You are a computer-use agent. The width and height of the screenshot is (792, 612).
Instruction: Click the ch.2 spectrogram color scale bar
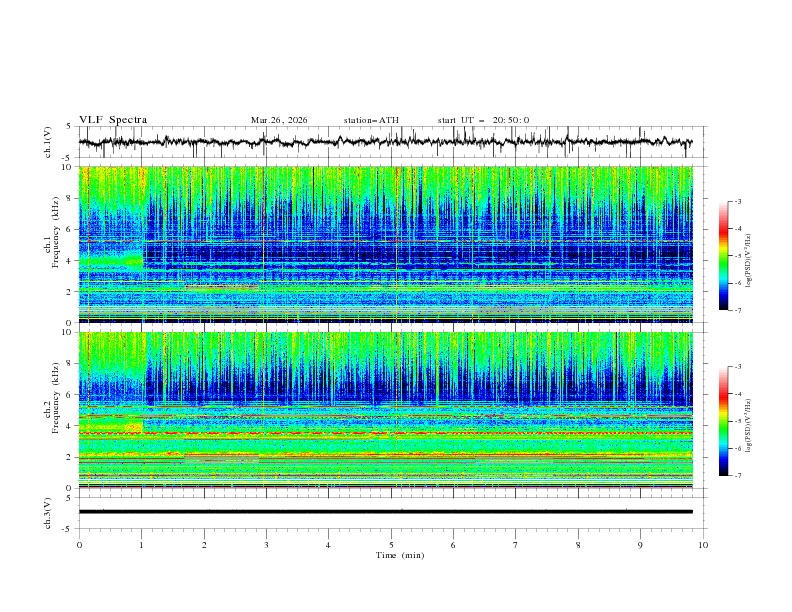[x=723, y=421]
